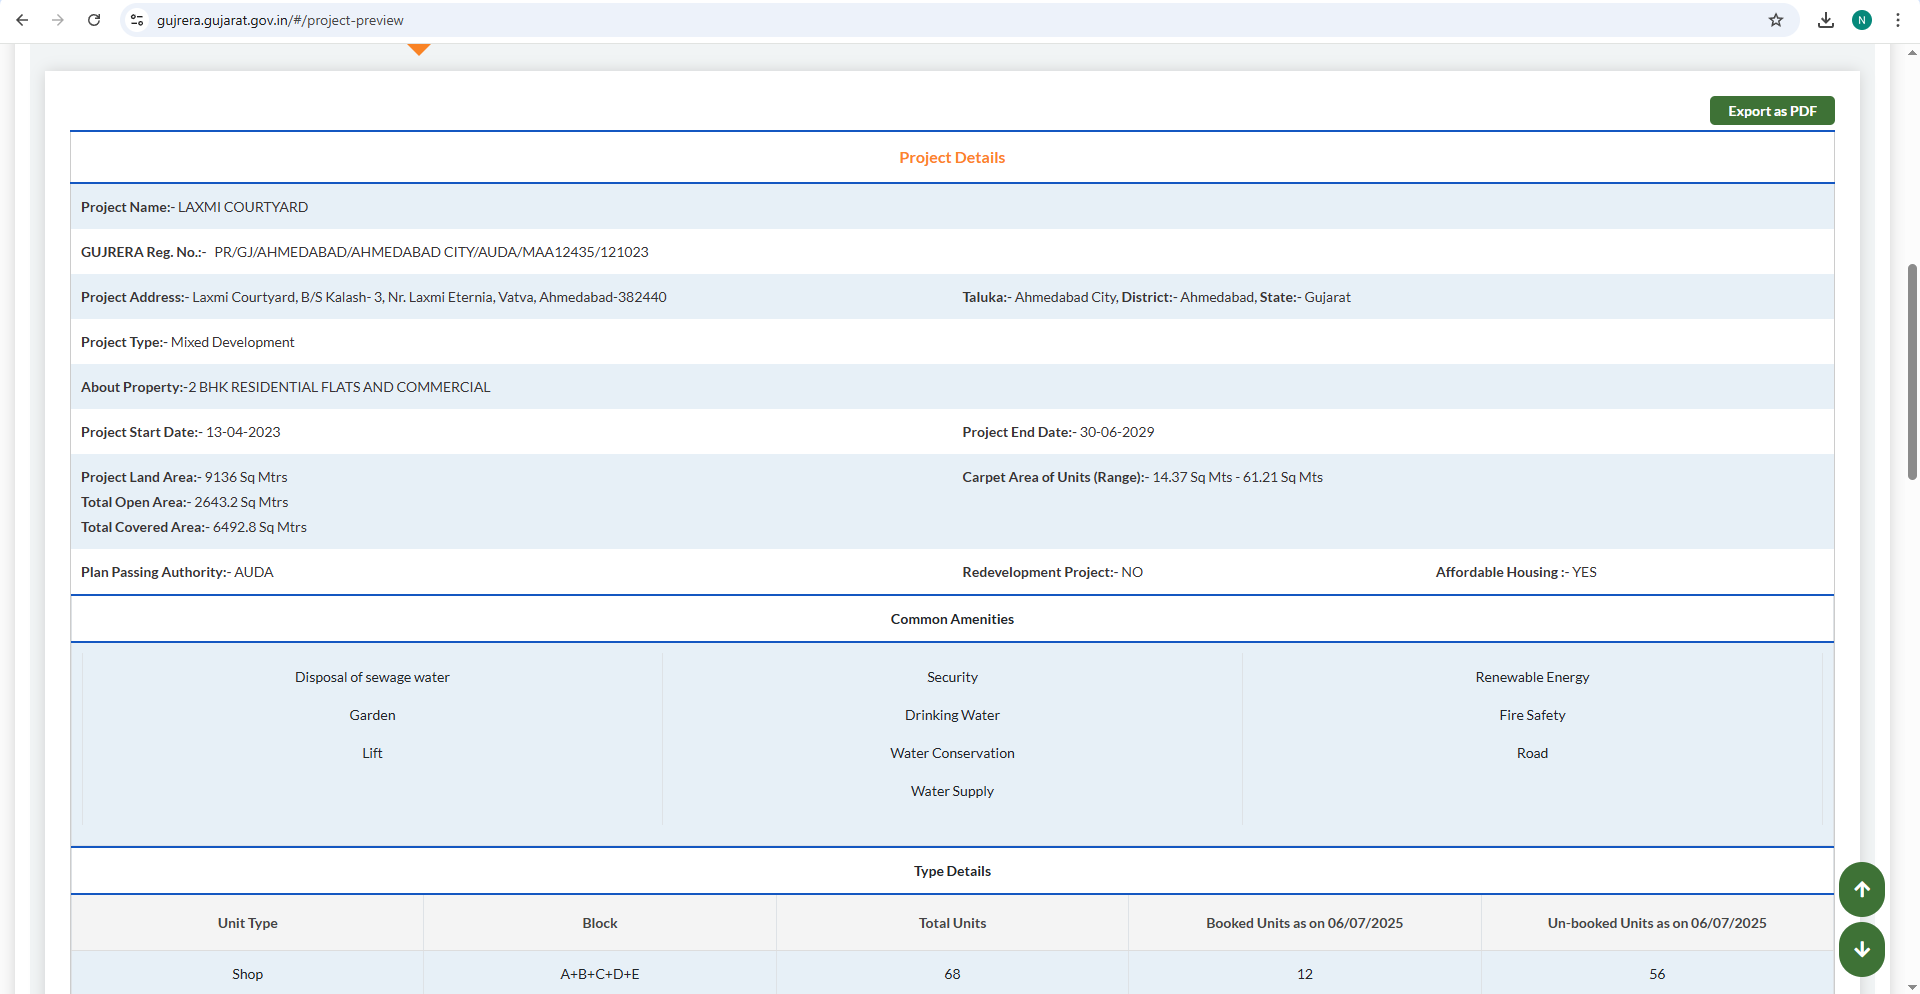The image size is (1920, 994).
Task: Click the site information icon beside the URL
Action: 136,20
